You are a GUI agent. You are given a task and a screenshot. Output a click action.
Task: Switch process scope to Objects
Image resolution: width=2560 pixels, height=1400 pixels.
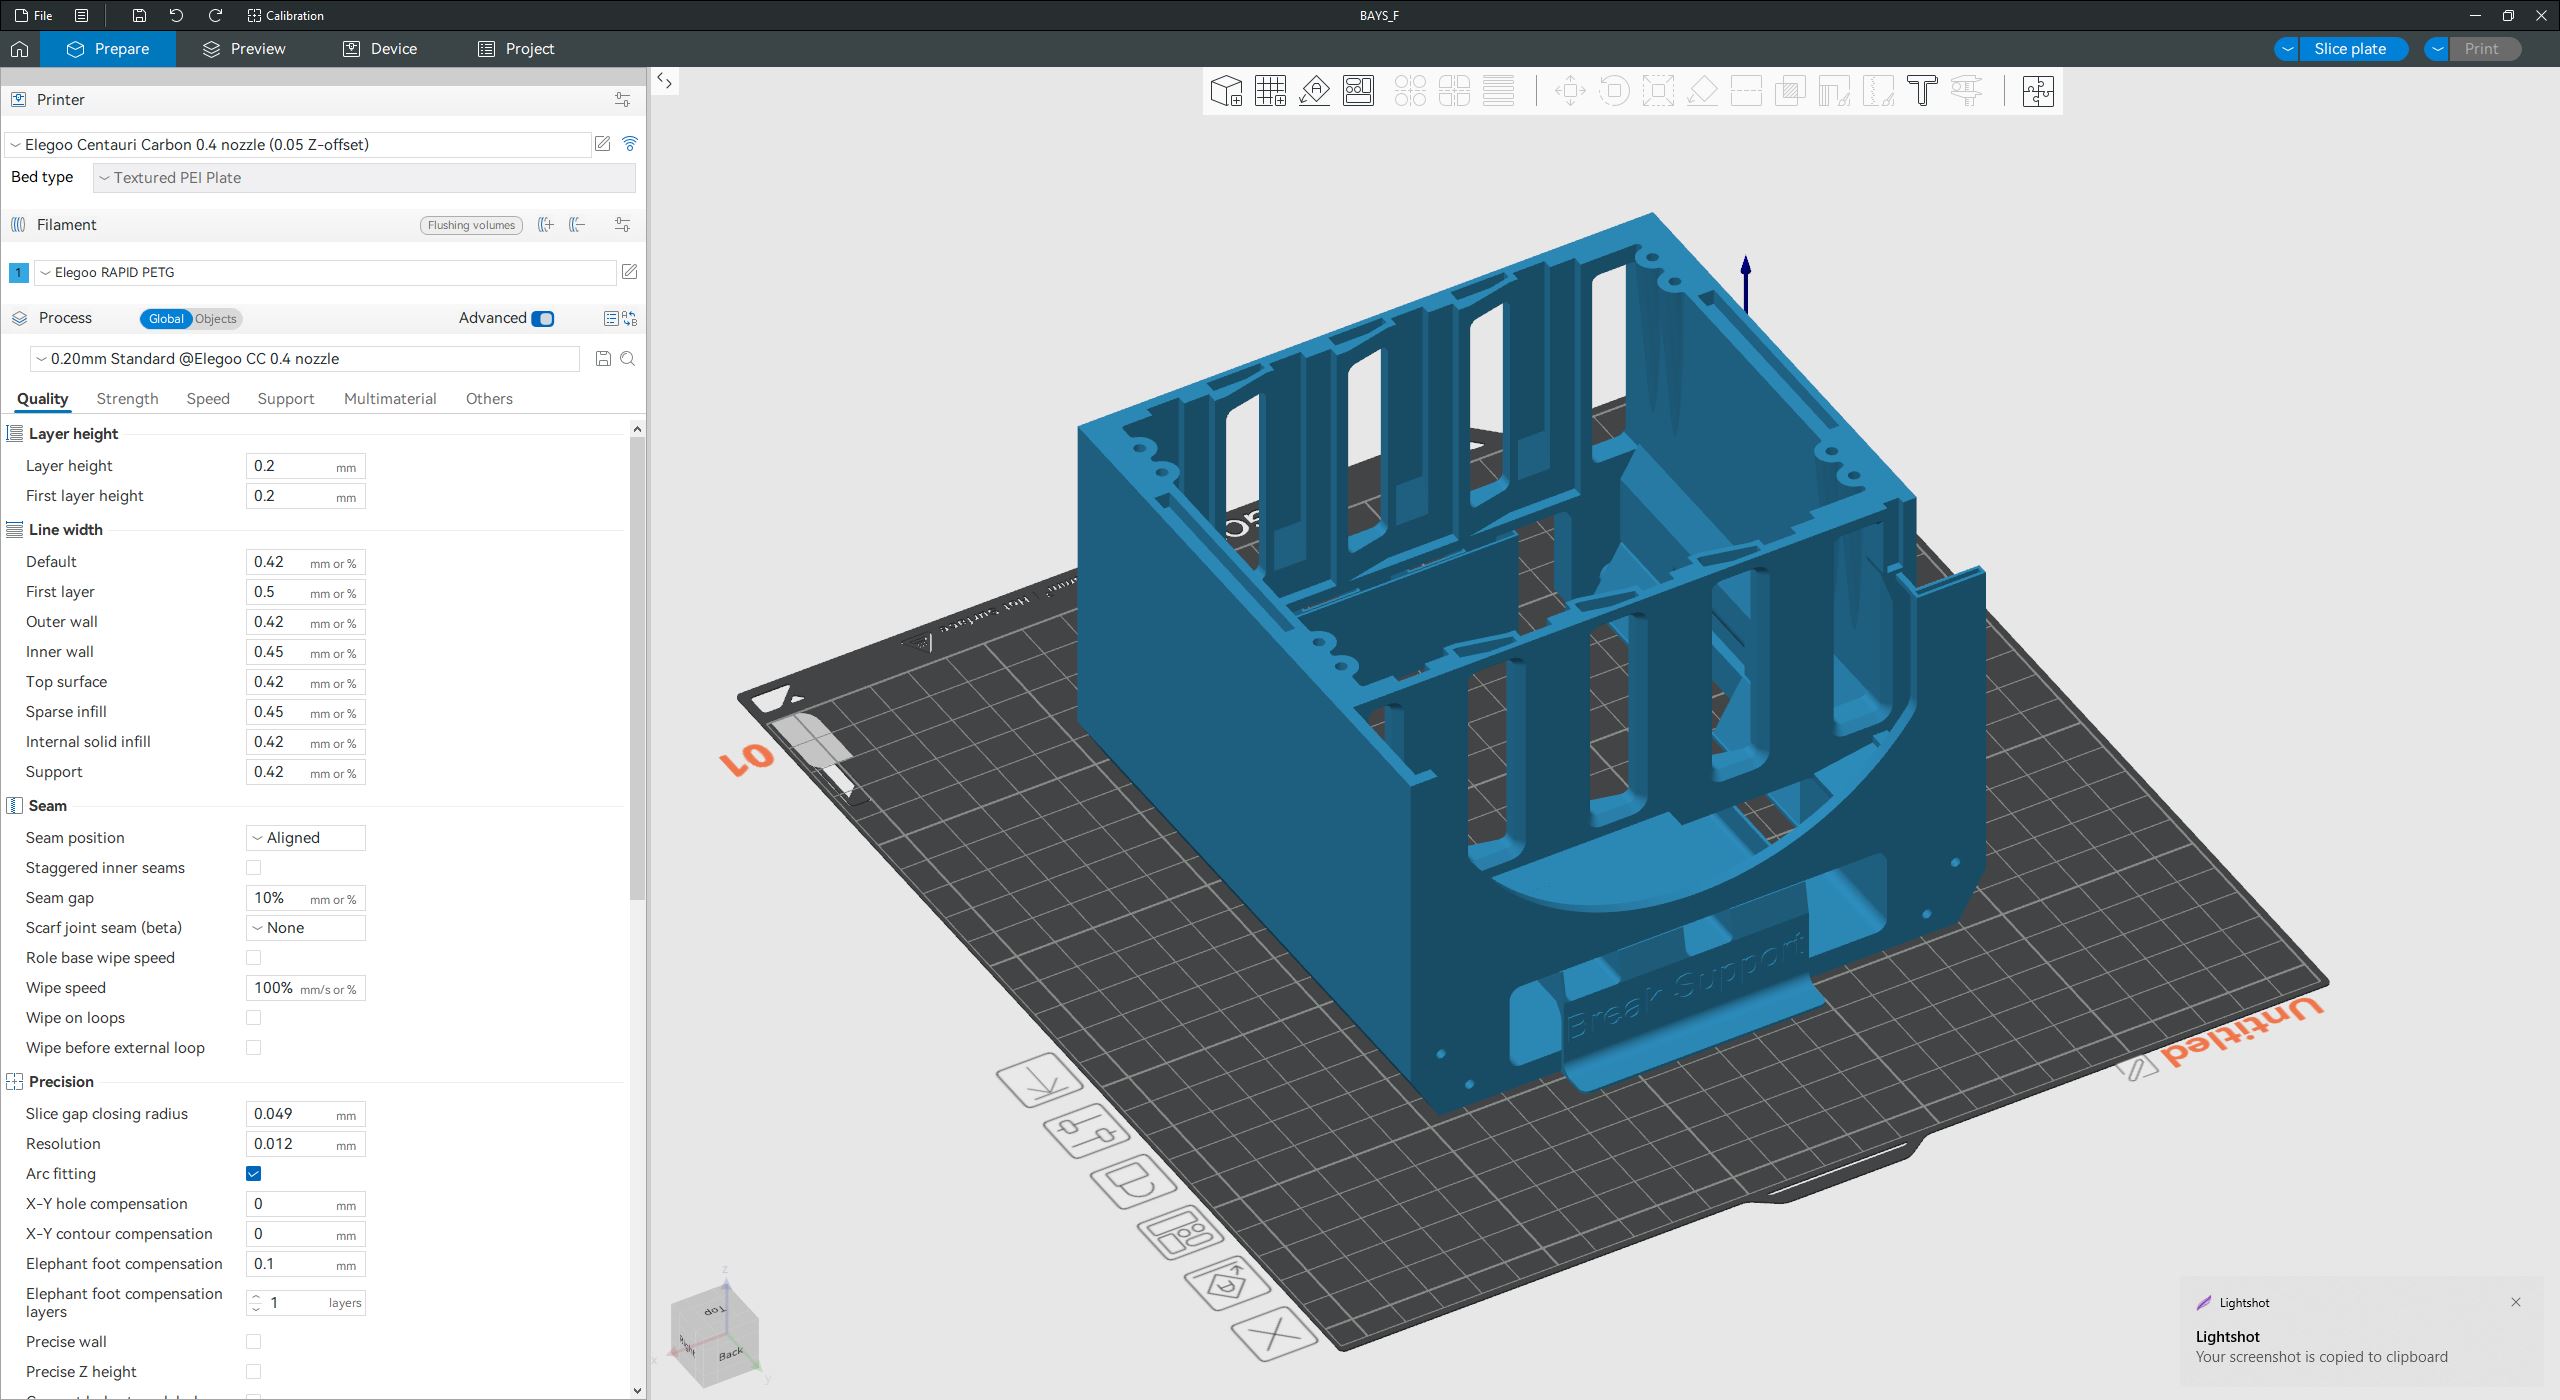(x=216, y=319)
